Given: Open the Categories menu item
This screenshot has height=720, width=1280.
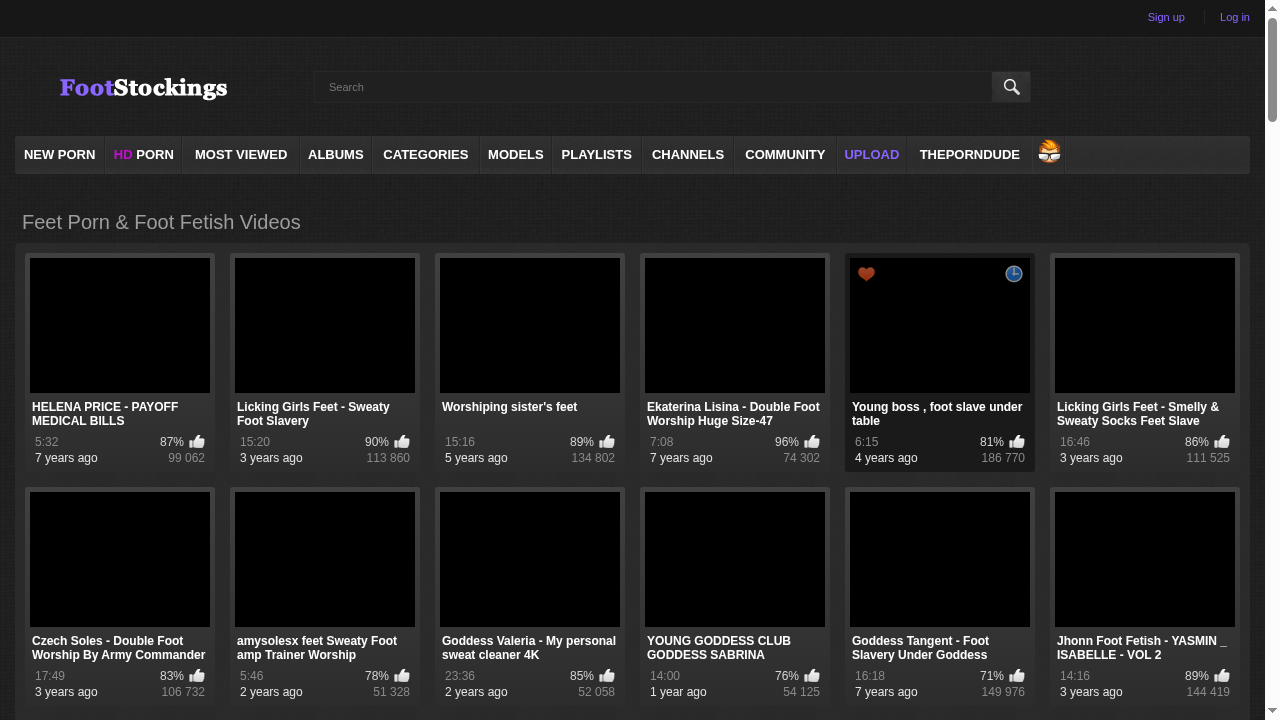Looking at the screenshot, I should (x=425, y=155).
